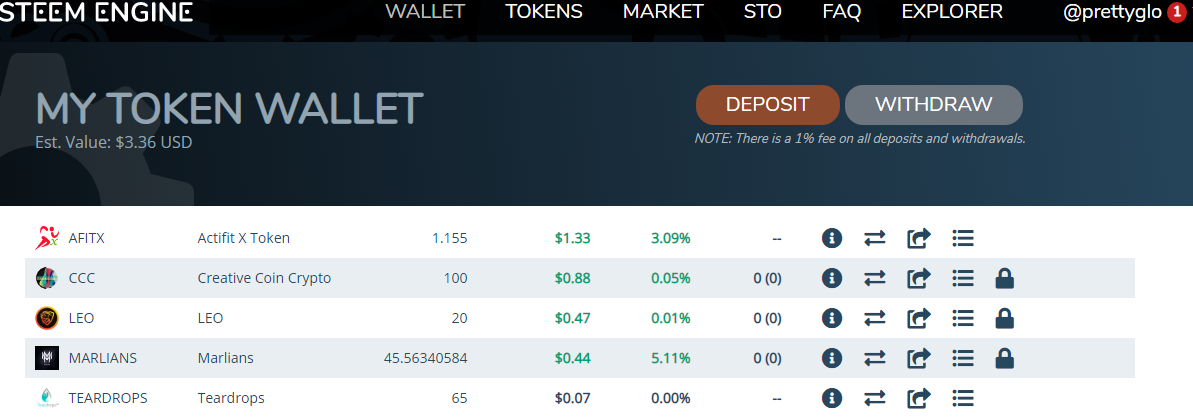
Task: Open info for MARLIANS token
Action: coord(832,358)
